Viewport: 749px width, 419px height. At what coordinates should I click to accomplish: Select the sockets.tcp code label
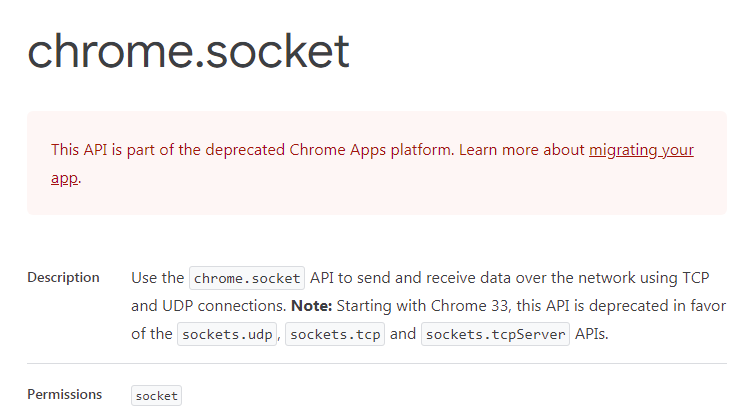[x=335, y=334]
